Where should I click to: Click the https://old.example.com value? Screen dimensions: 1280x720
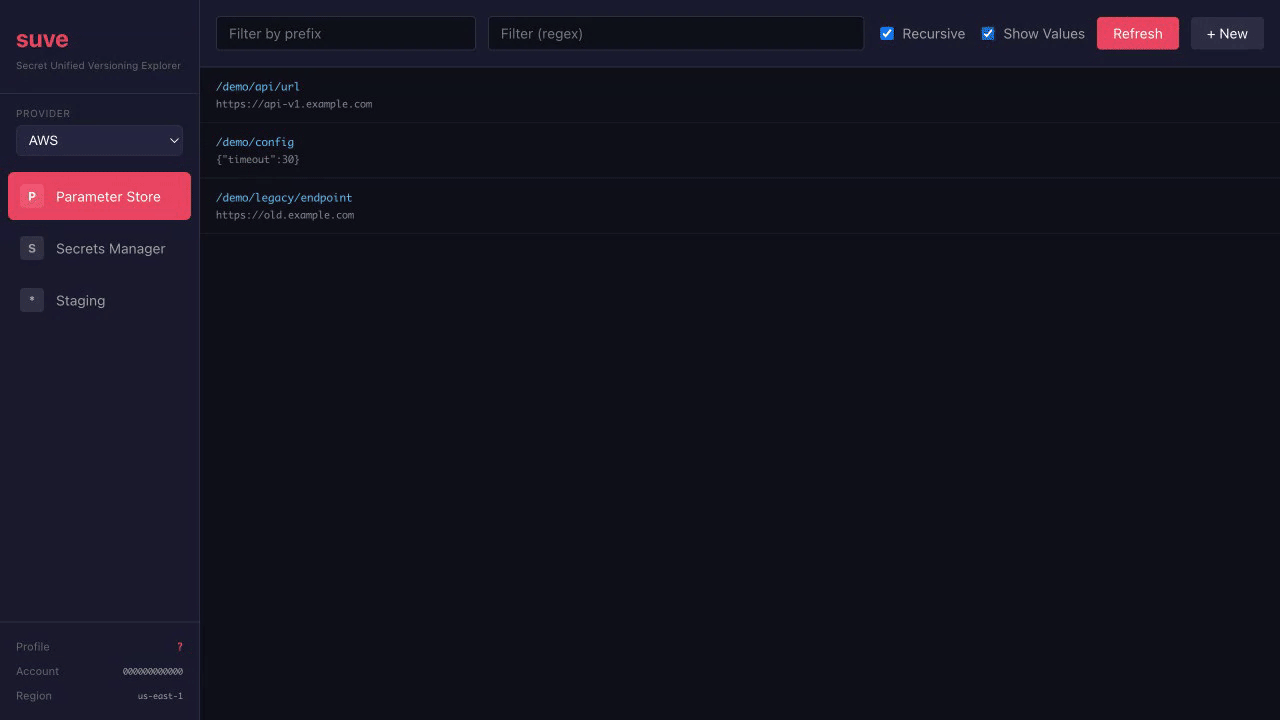[285, 215]
